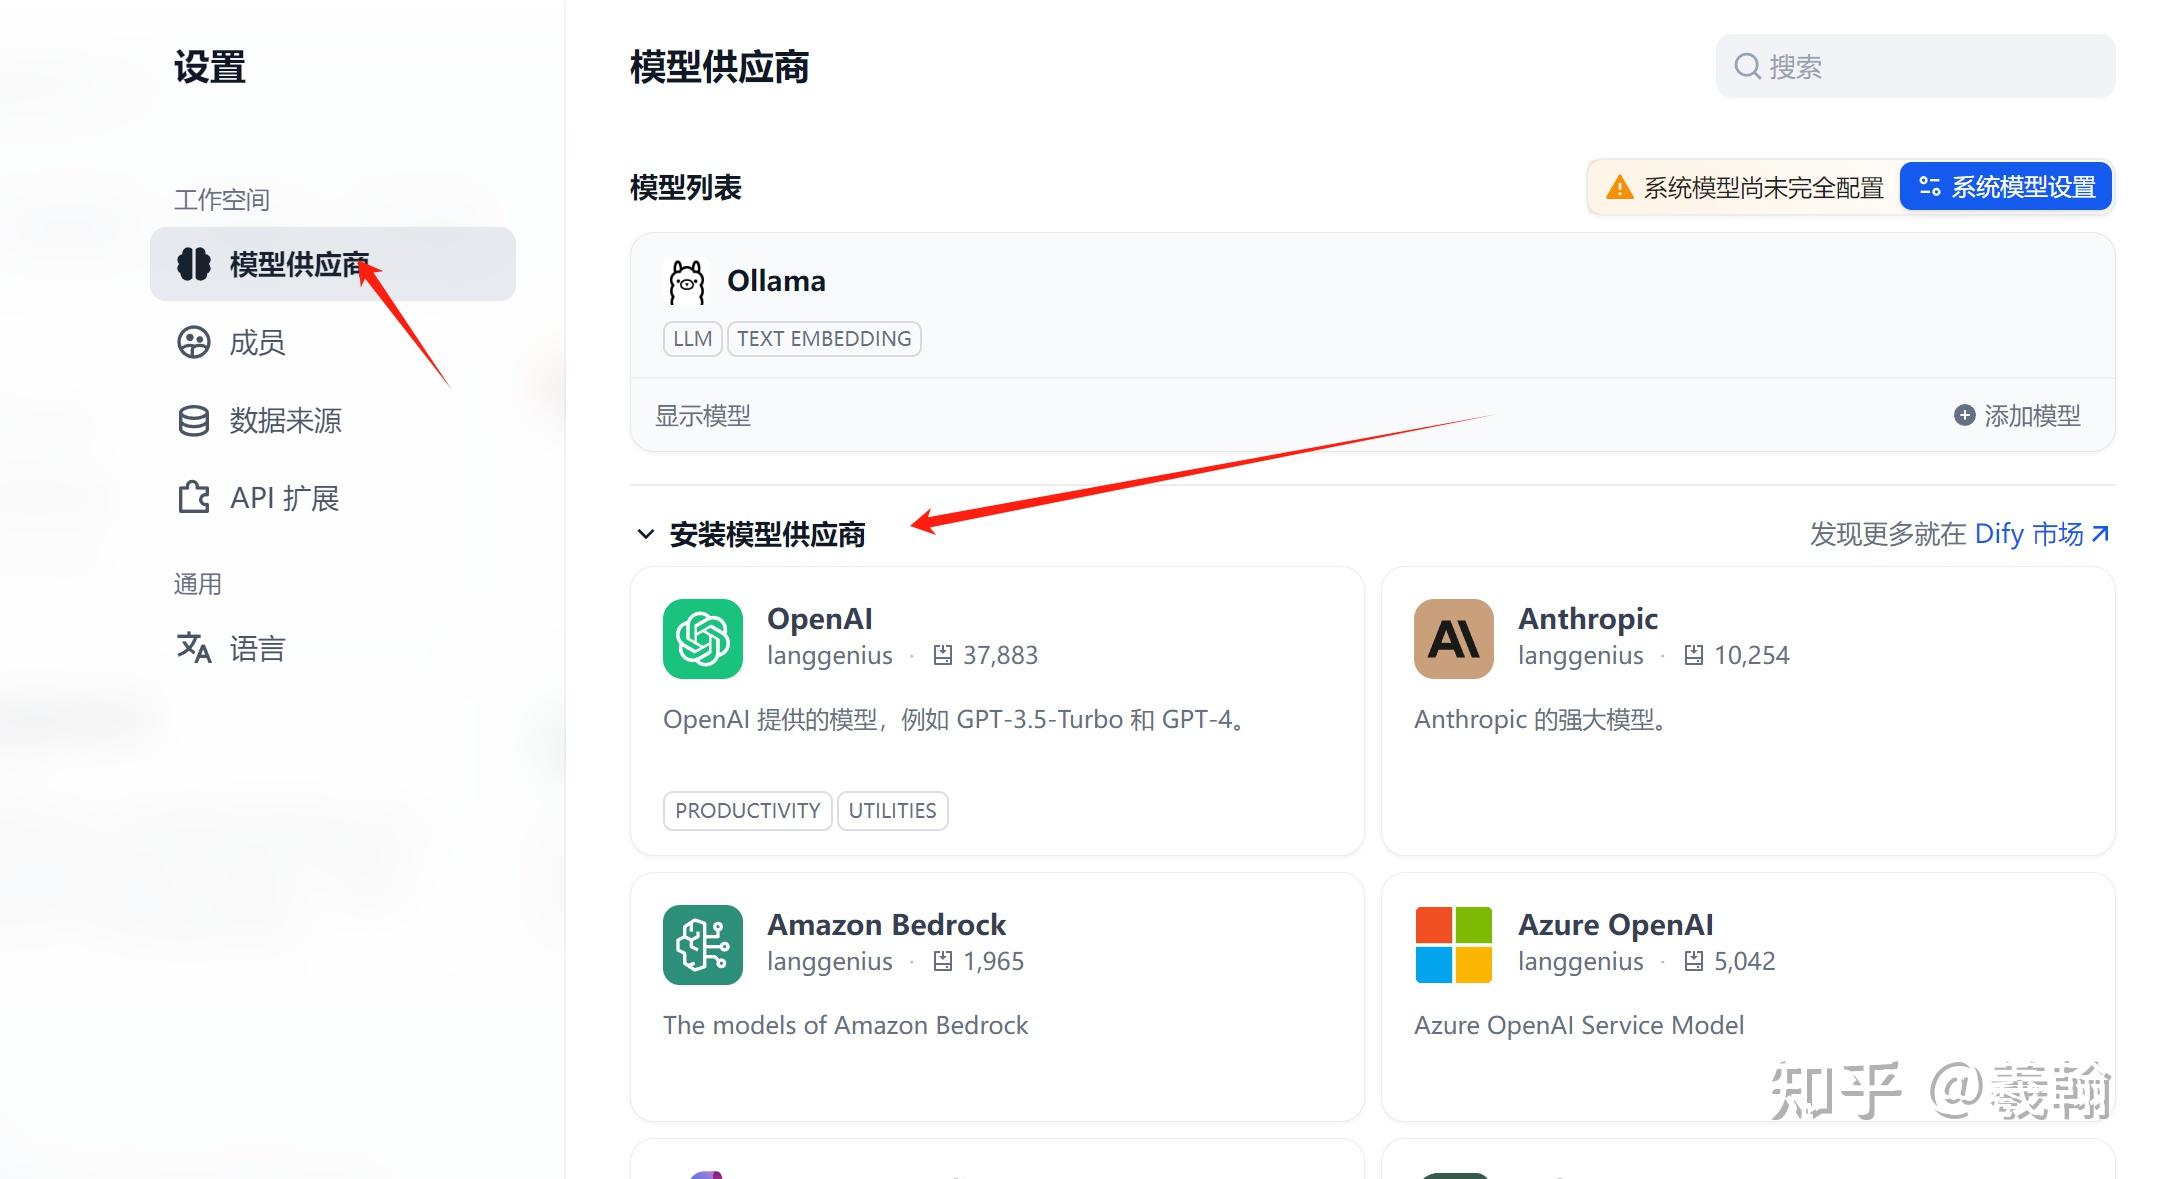Open the 成员 members section
The image size is (2167, 1179).
click(x=257, y=343)
